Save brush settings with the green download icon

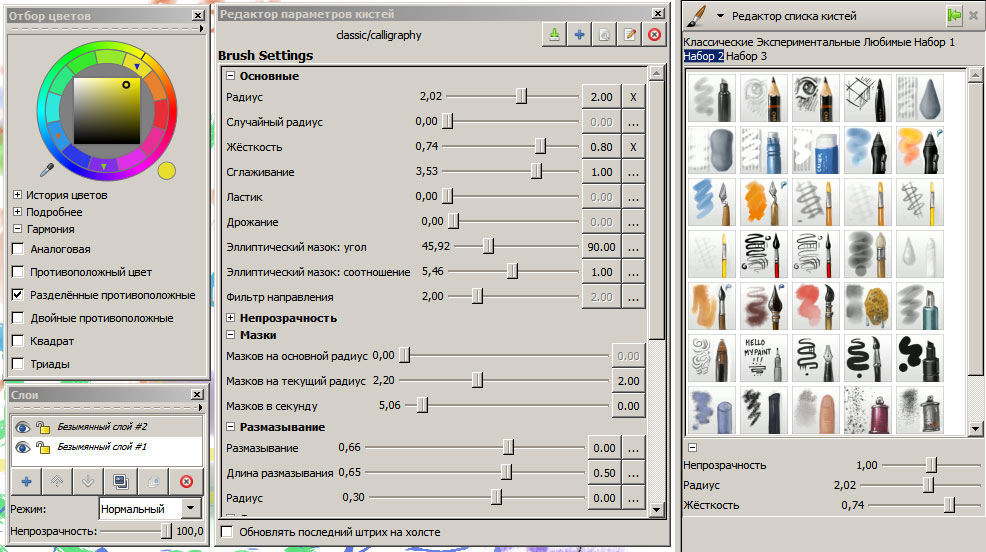(x=554, y=35)
